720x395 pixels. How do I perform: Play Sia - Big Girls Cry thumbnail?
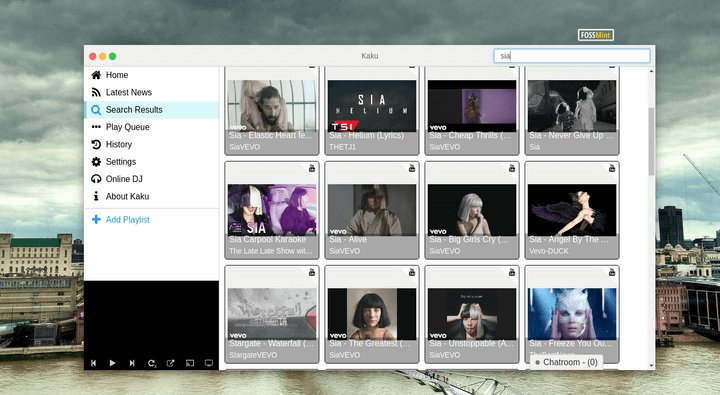coord(472,210)
